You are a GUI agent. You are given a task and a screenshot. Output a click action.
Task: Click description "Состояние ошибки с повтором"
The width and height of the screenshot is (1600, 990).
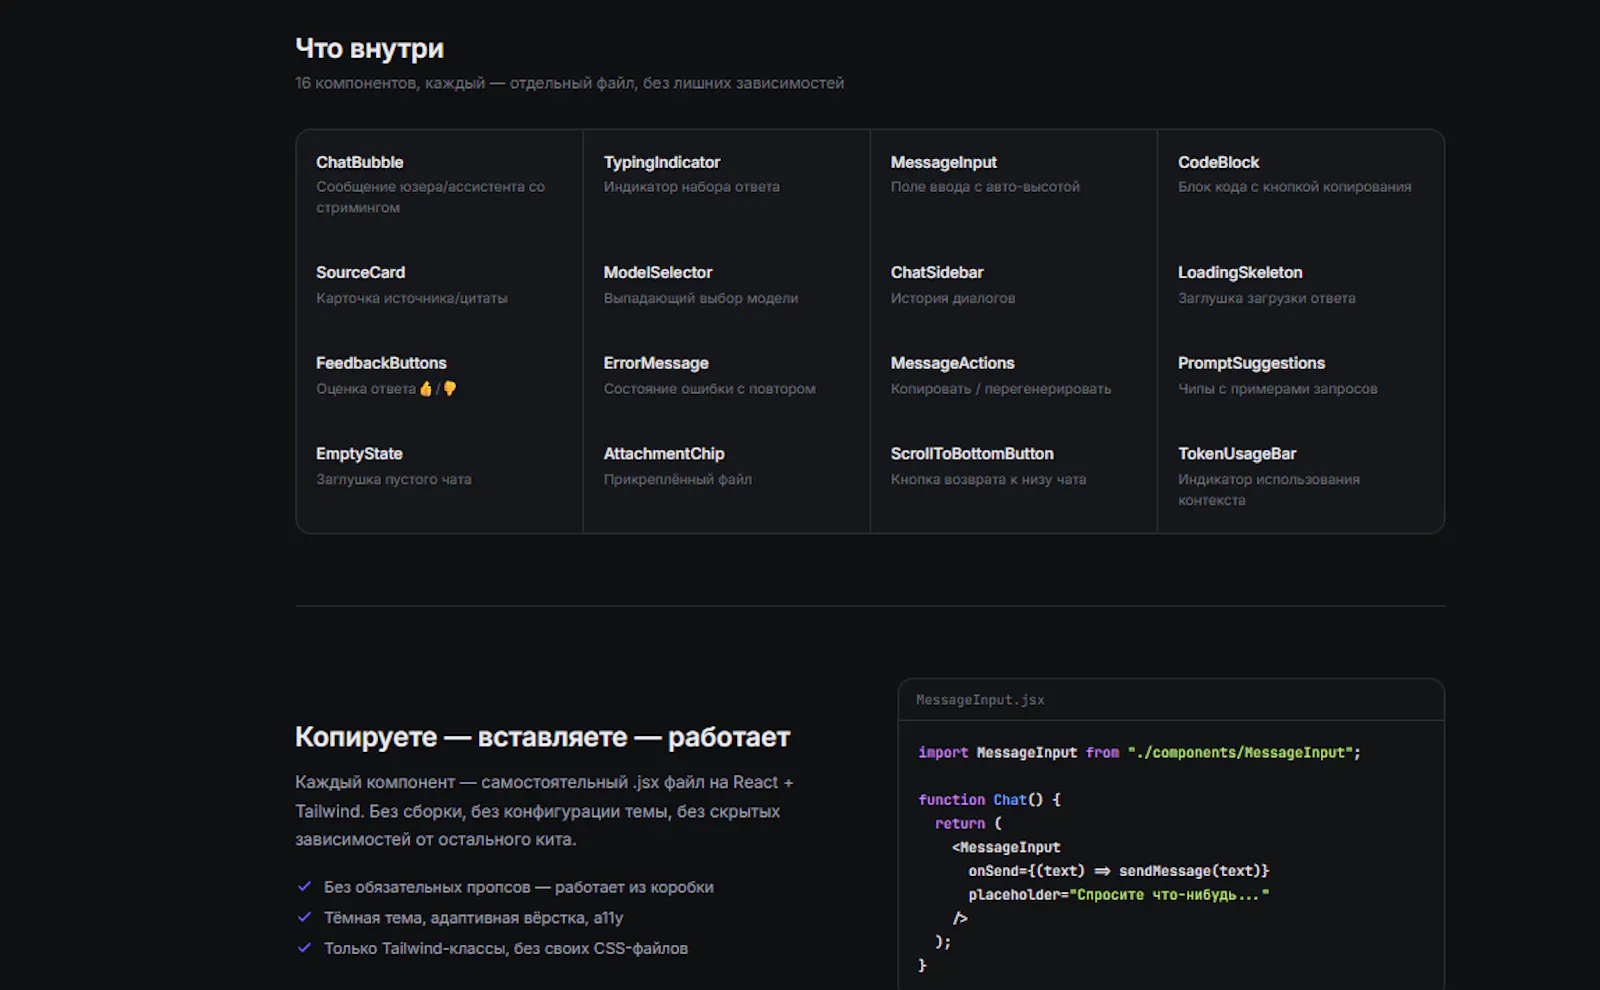click(709, 389)
